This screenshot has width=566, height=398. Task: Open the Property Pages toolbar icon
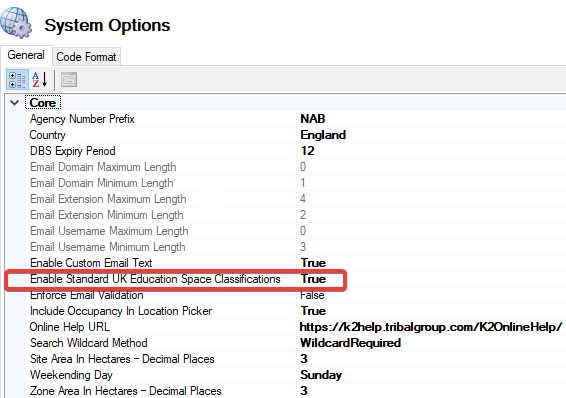point(69,80)
